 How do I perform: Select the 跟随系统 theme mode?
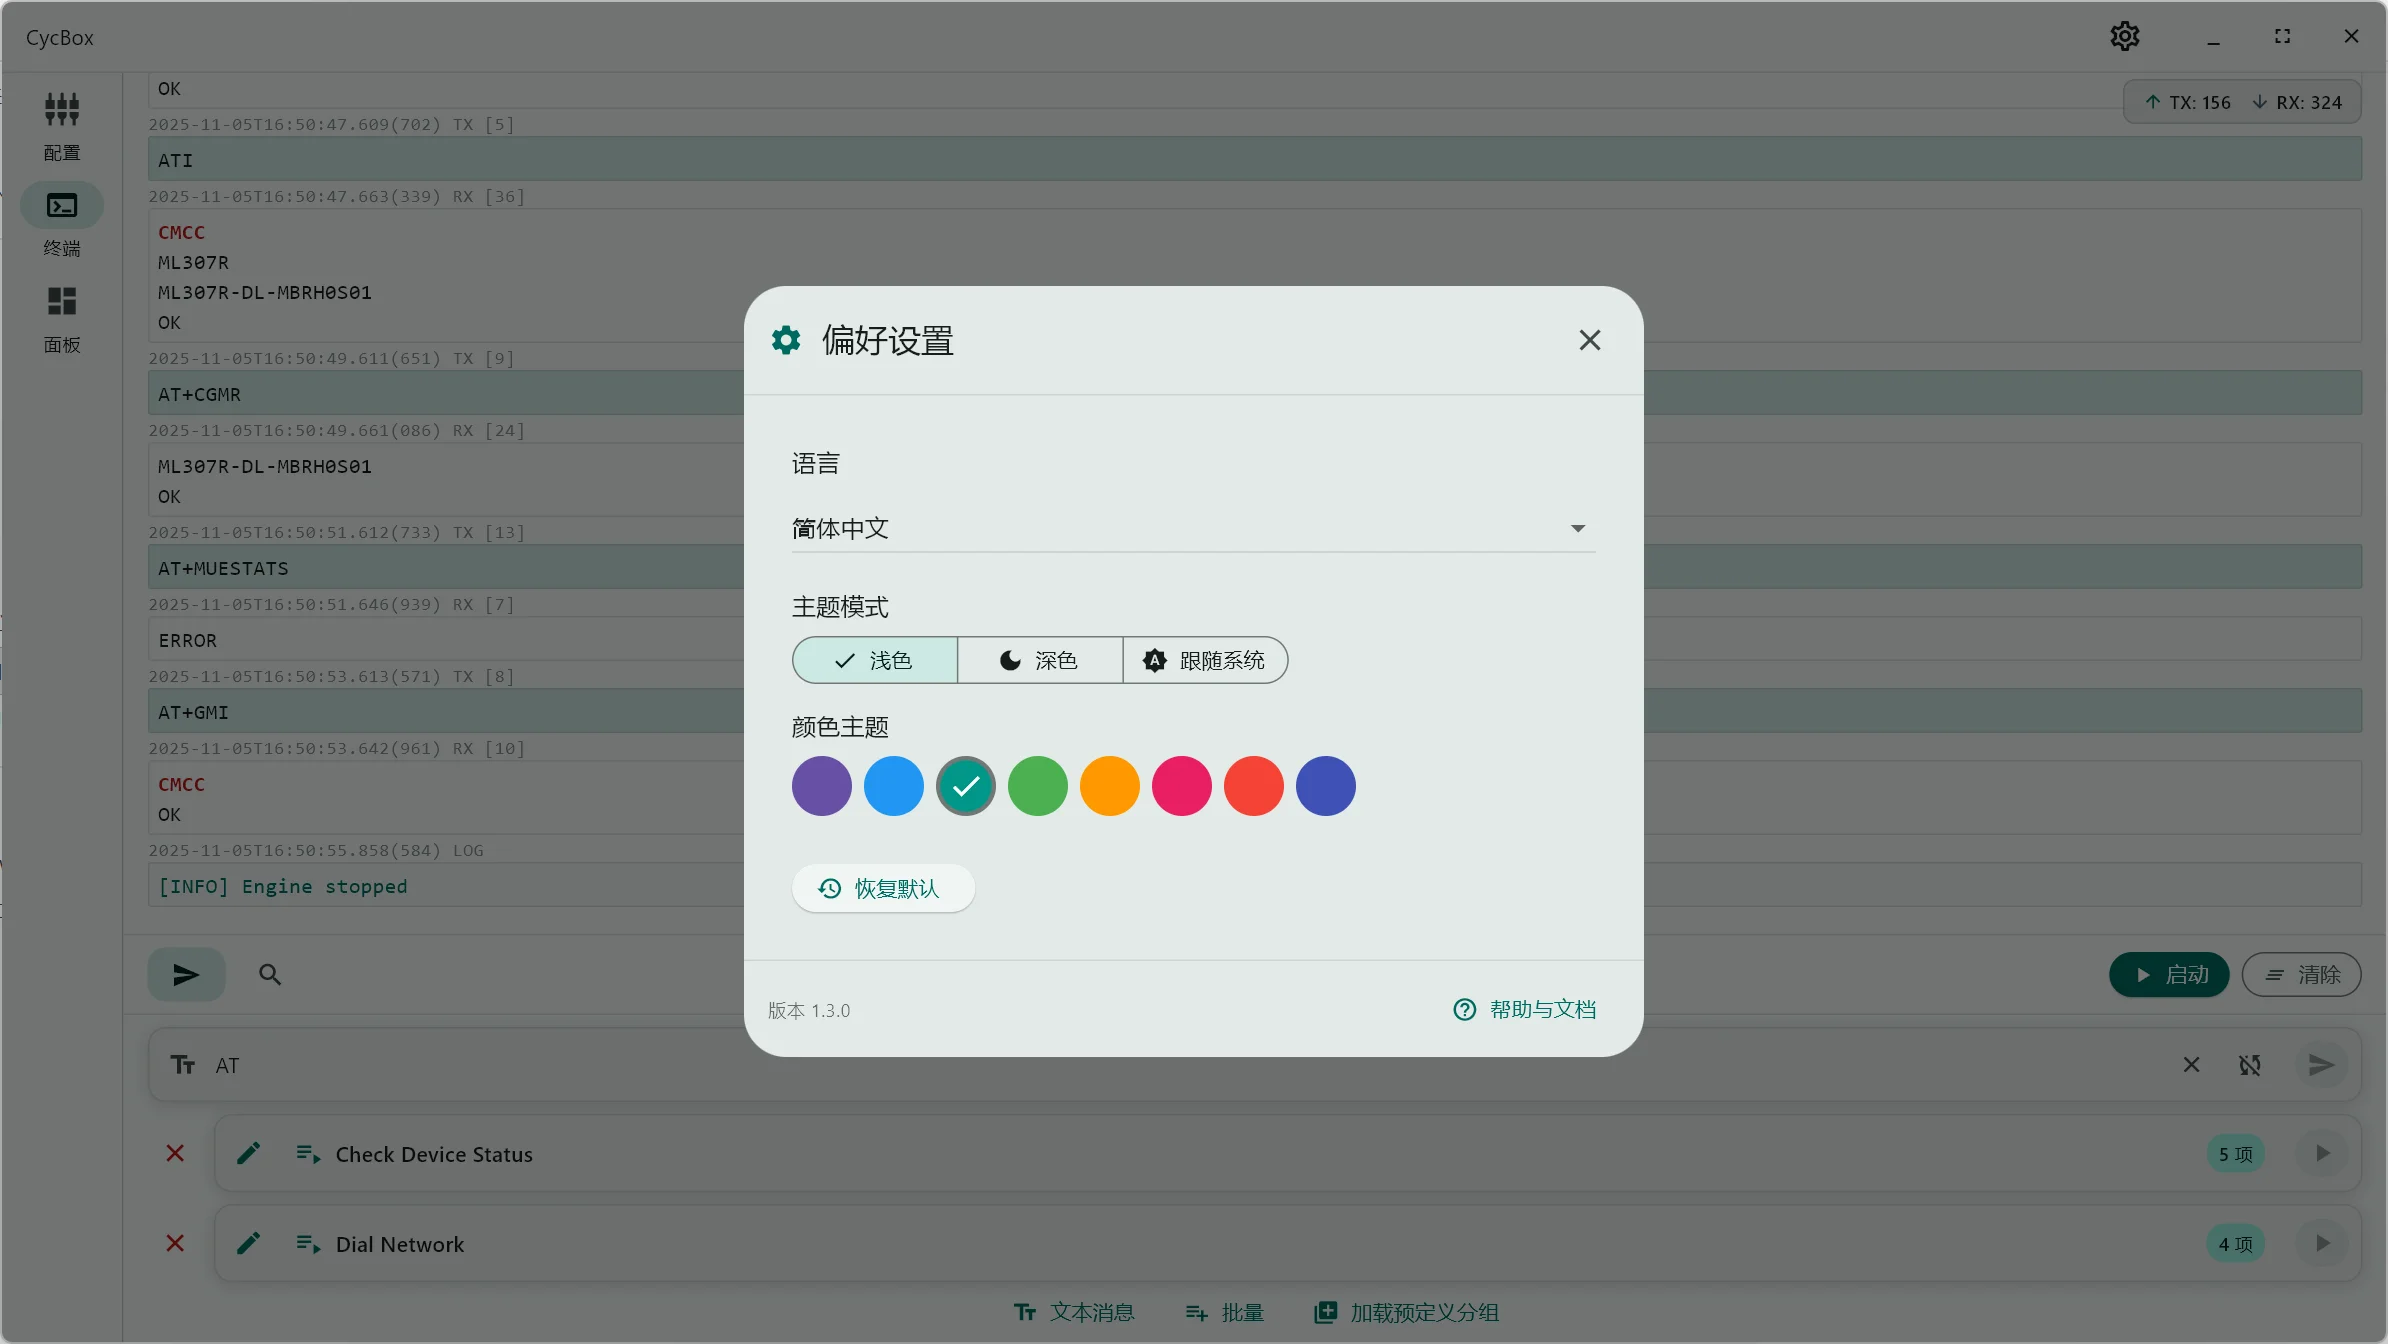click(1204, 660)
